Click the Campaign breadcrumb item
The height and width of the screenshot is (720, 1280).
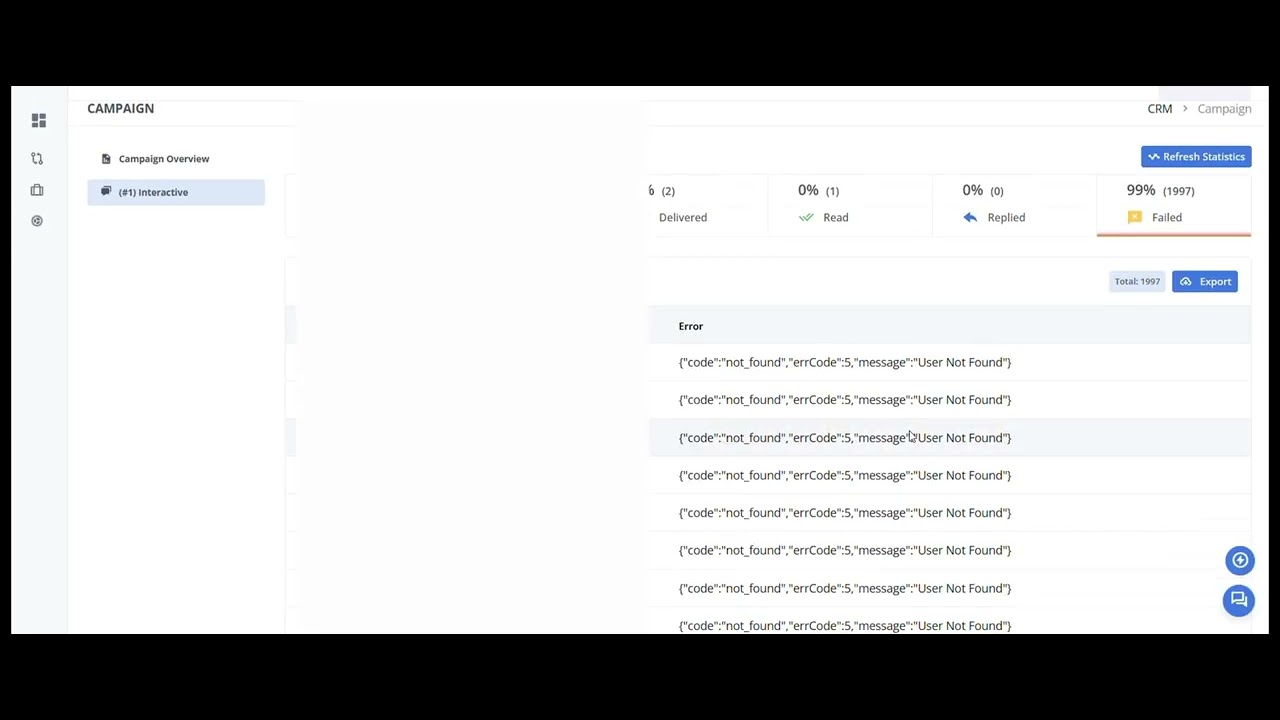coord(1225,109)
